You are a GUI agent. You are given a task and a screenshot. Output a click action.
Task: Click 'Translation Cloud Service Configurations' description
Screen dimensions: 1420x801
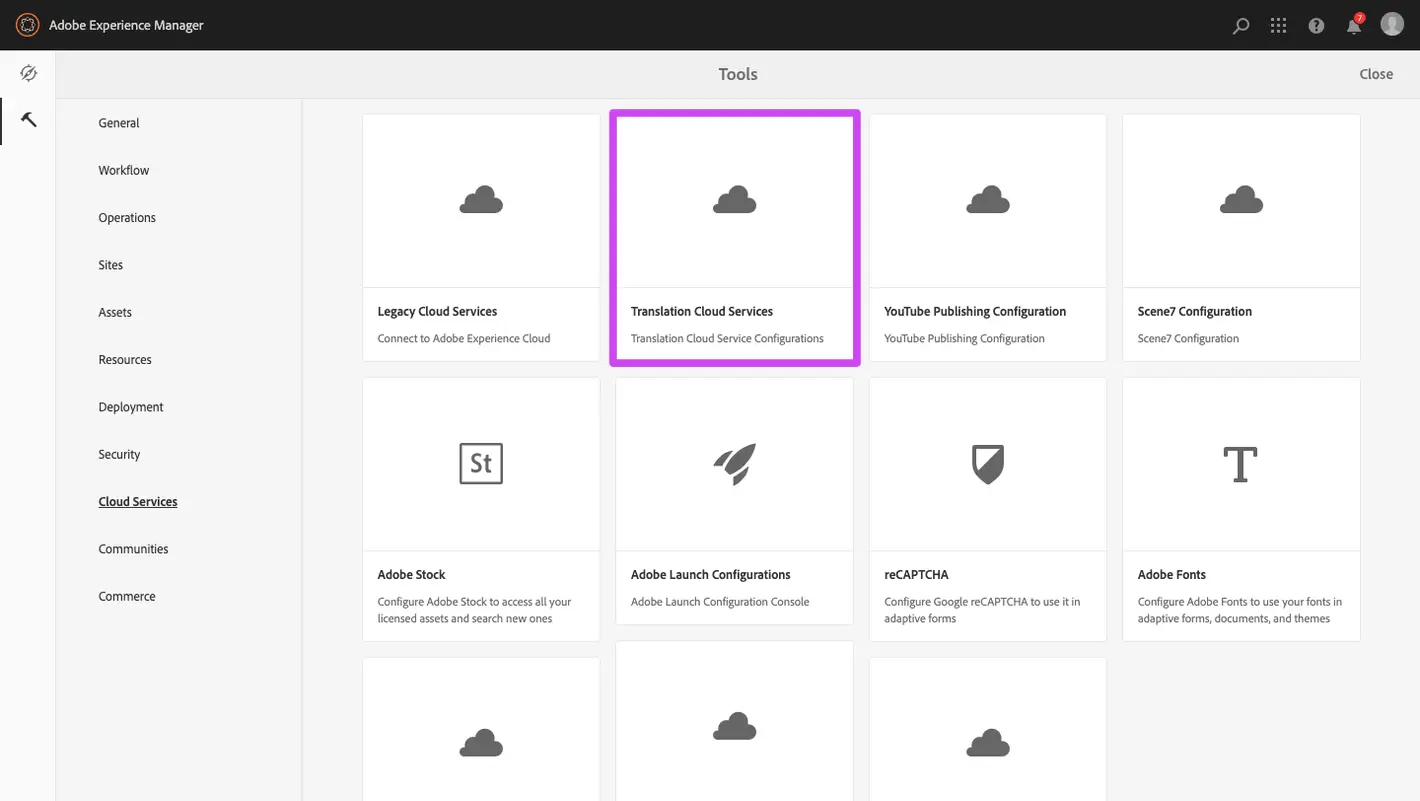click(x=727, y=338)
